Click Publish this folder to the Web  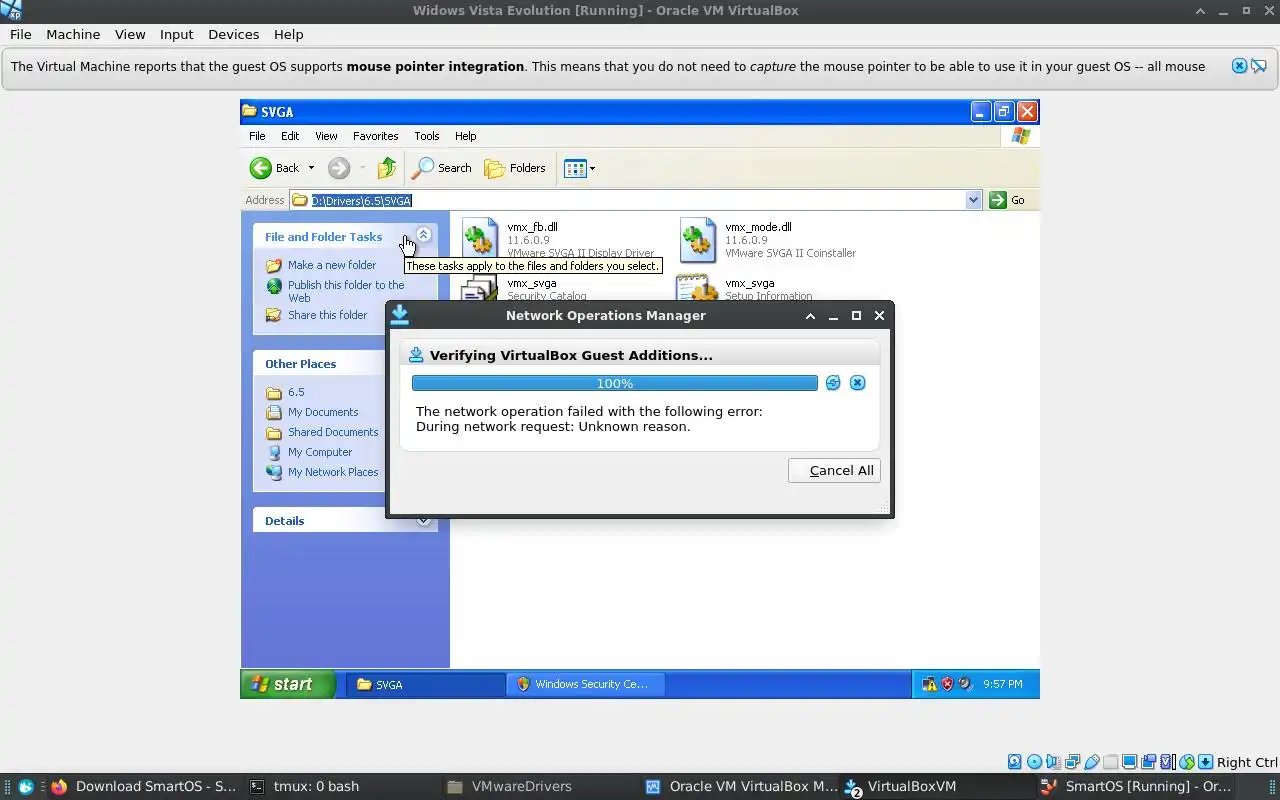(346, 291)
